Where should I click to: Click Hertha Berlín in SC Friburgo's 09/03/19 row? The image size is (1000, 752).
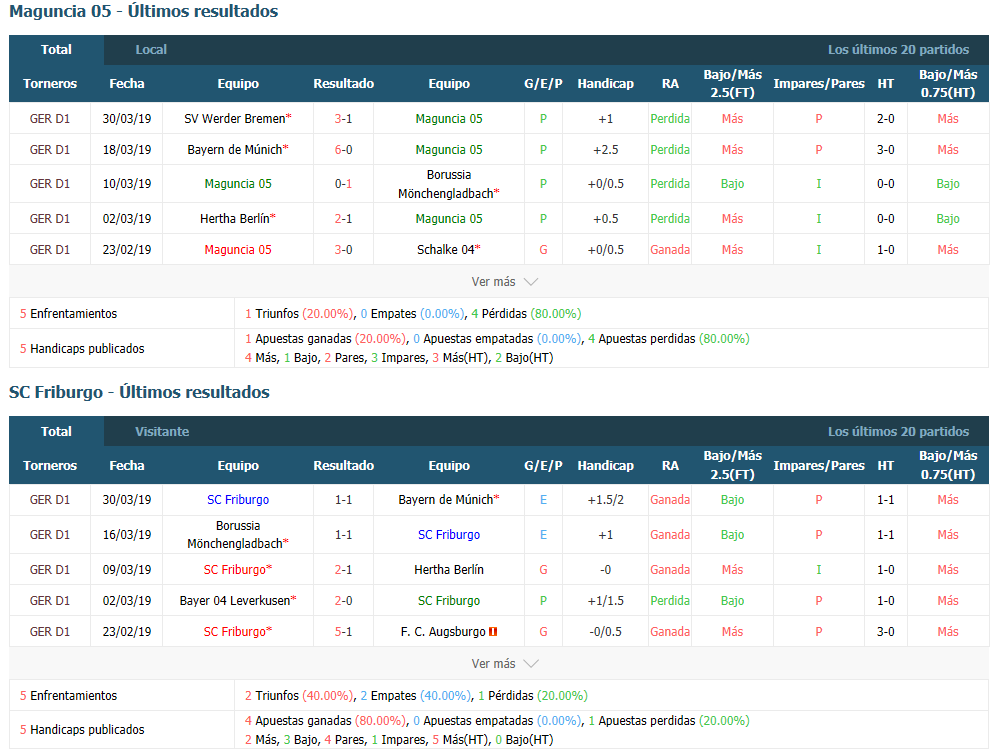click(x=449, y=570)
